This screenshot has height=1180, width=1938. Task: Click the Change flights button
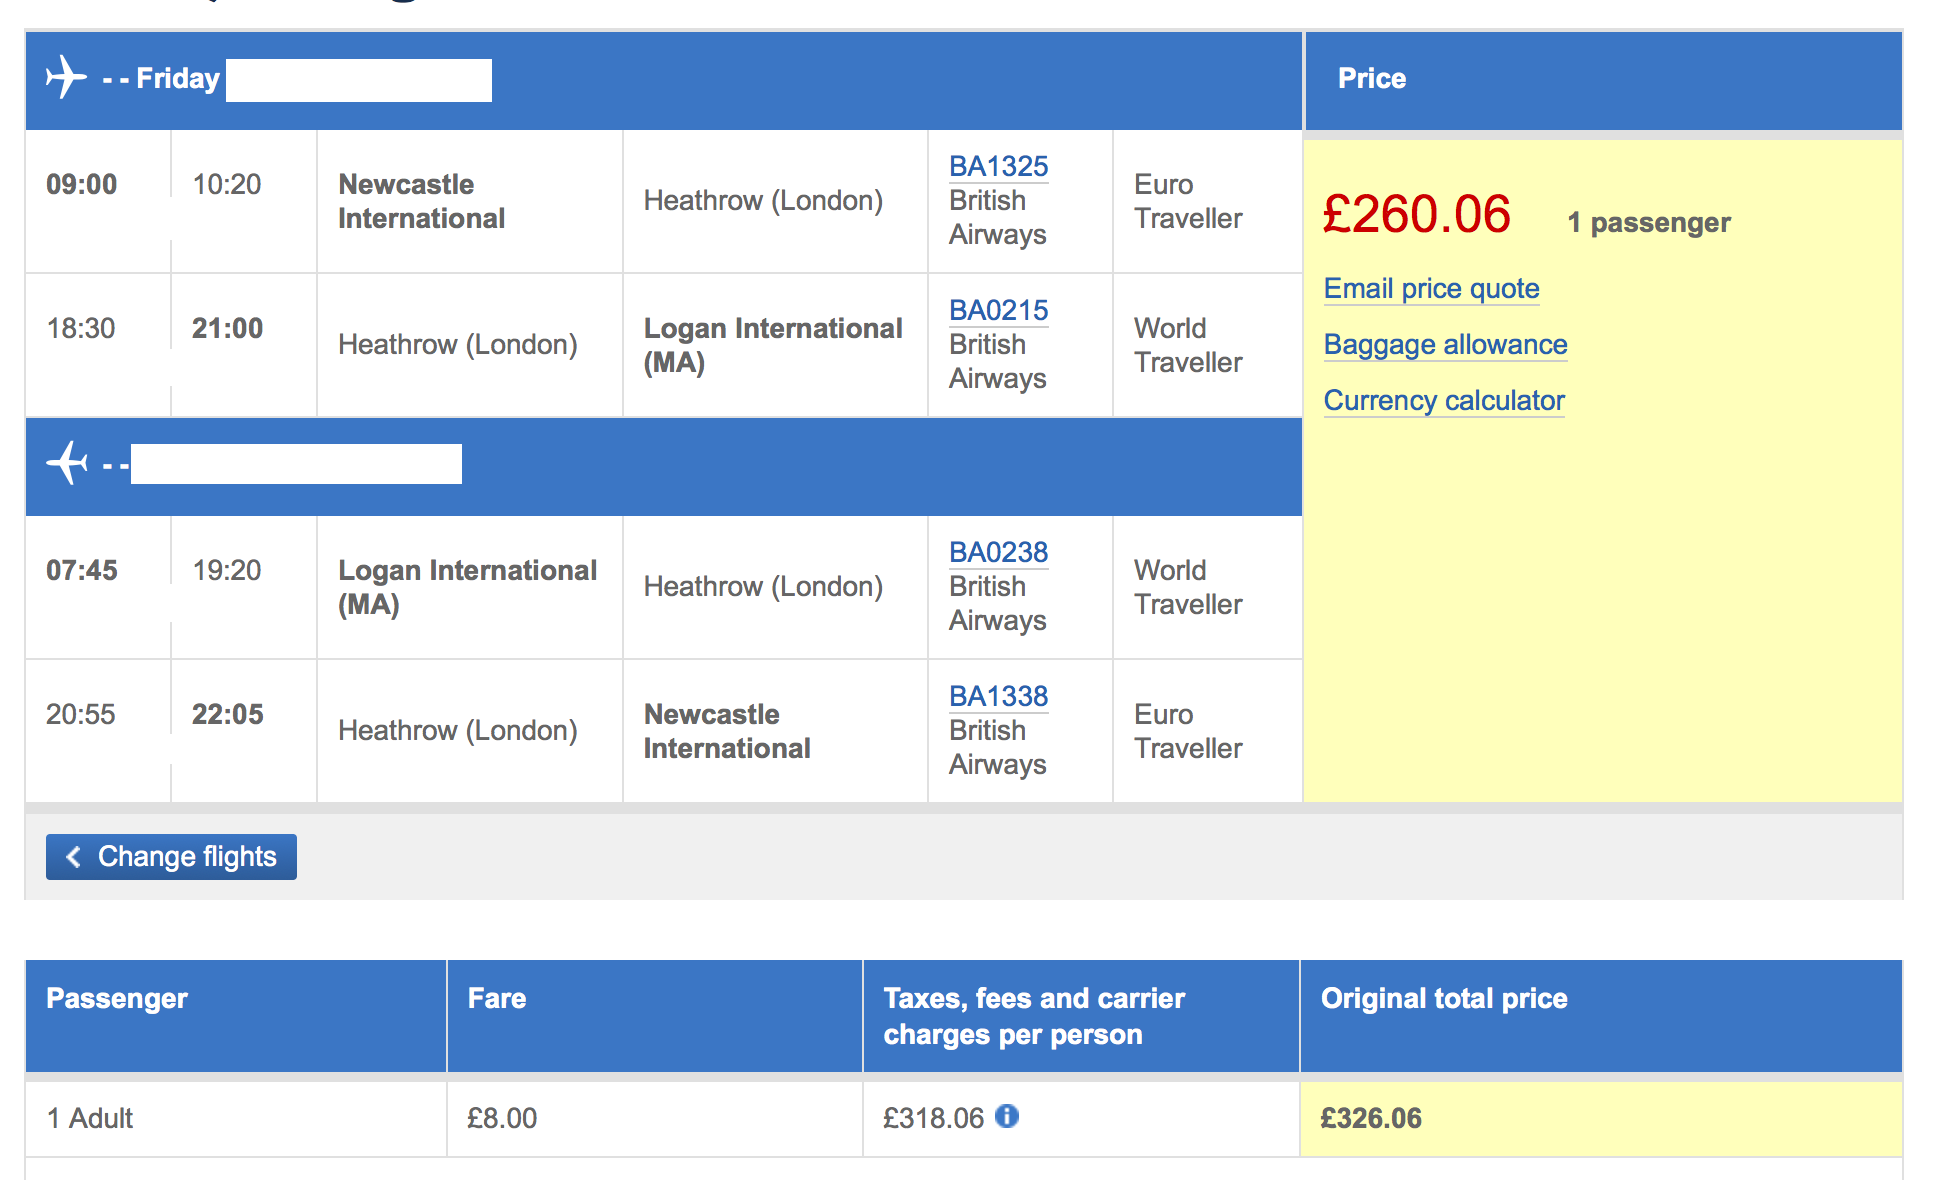(171, 857)
